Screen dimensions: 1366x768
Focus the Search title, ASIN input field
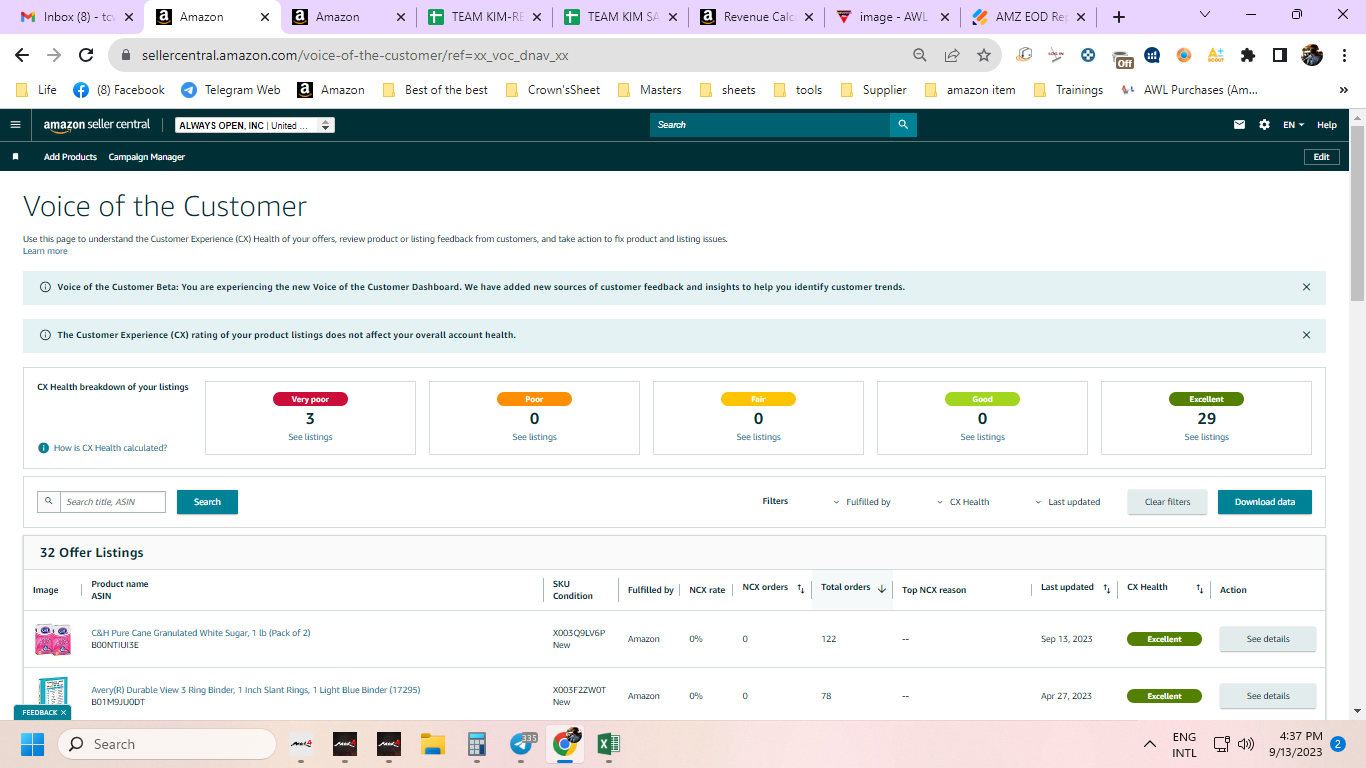[112, 502]
